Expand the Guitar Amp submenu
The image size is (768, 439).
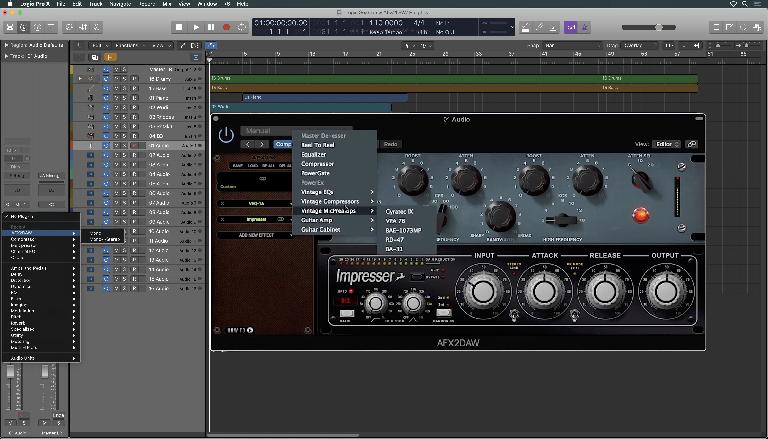pyautogui.click(x=334, y=220)
